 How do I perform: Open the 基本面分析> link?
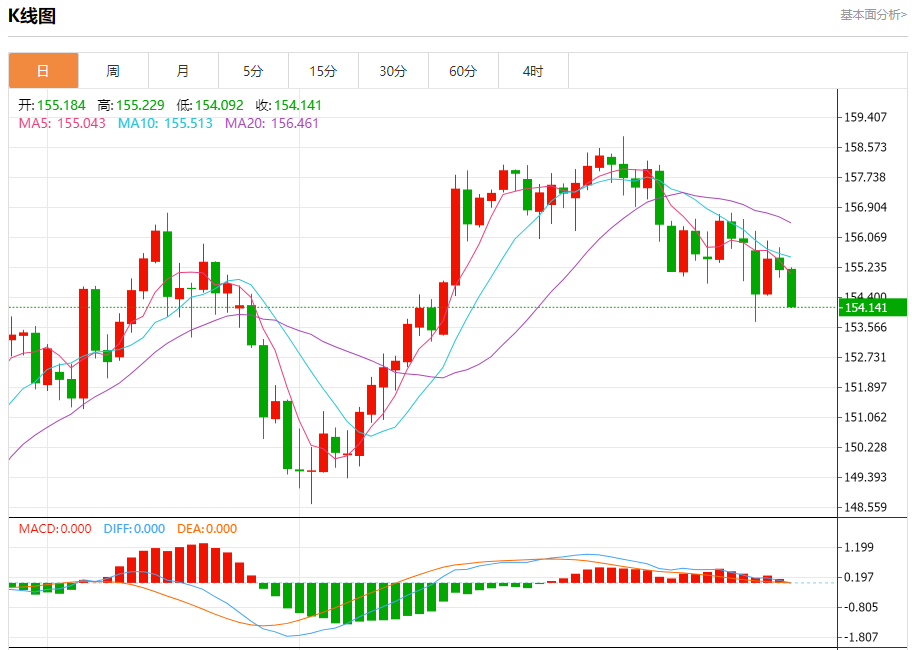(x=872, y=15)
